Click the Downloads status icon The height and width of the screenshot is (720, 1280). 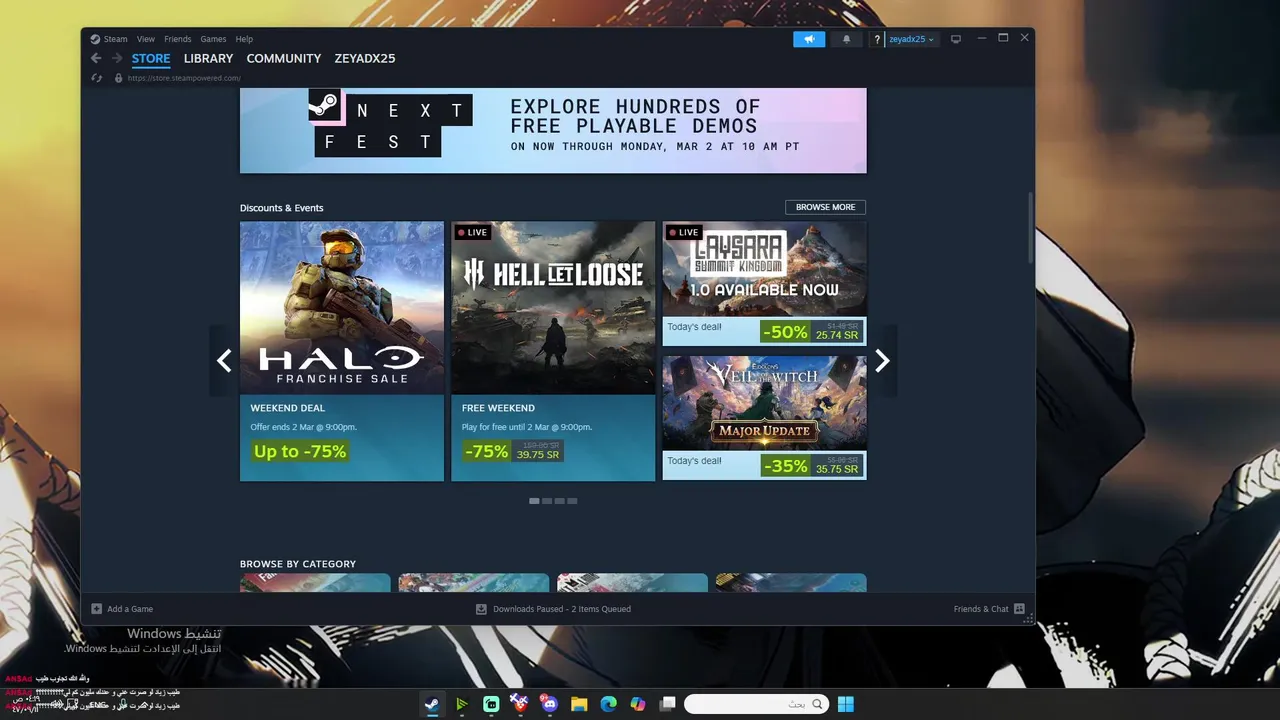[481, 609]
